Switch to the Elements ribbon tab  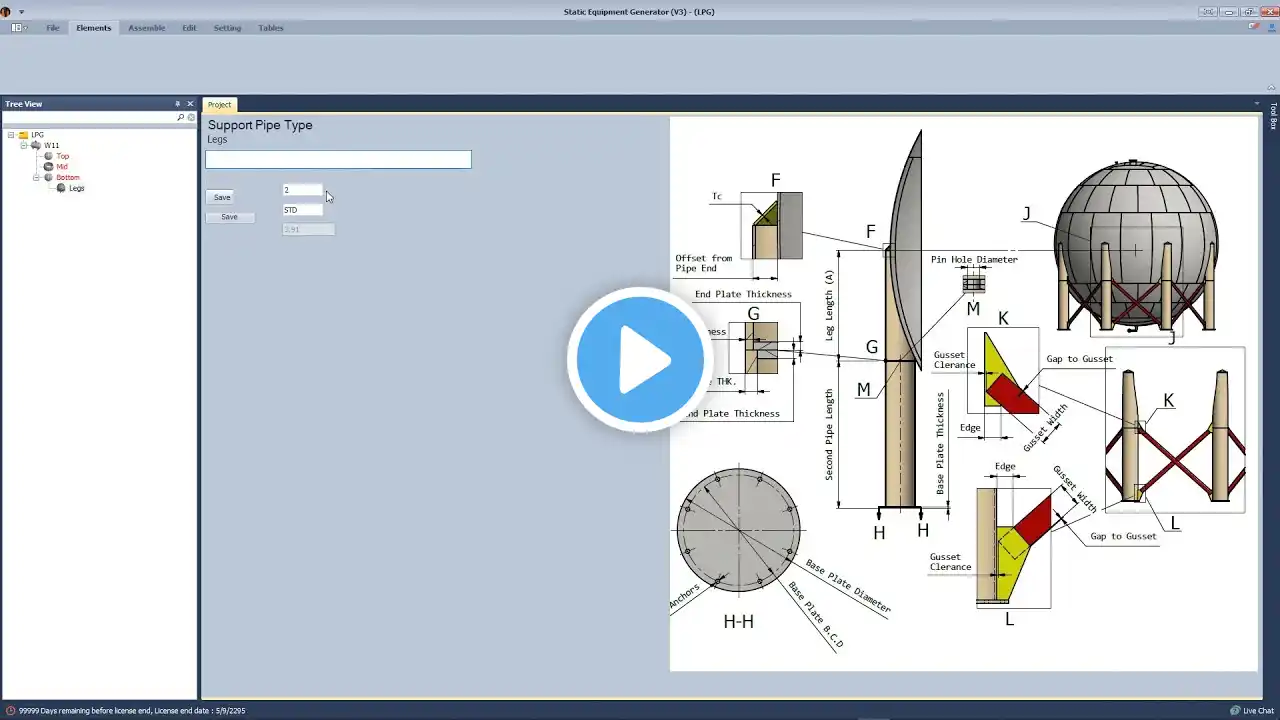click(94, 28)
